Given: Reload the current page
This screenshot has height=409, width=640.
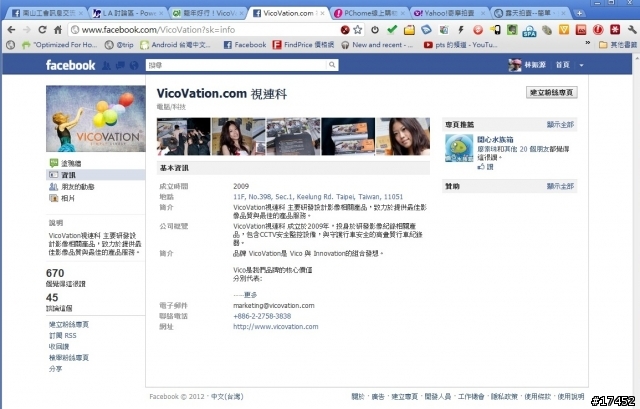Looking at the screenshot, I should point(42,30).
